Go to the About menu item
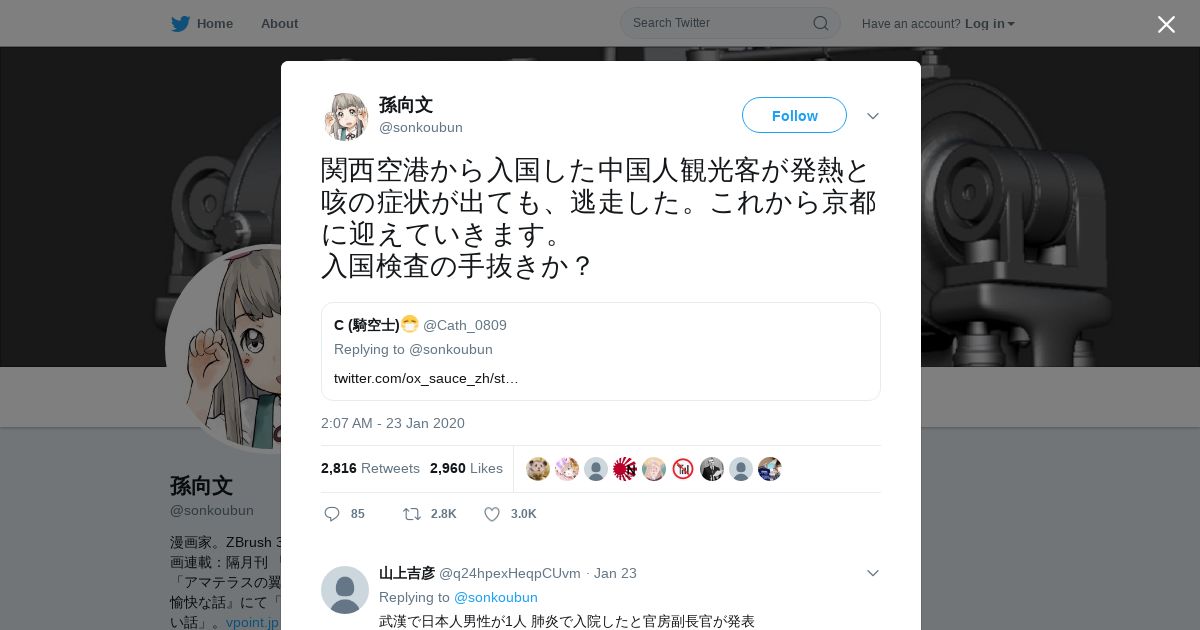The width and height of the screenshot is (1200, 630). (279, 24)
